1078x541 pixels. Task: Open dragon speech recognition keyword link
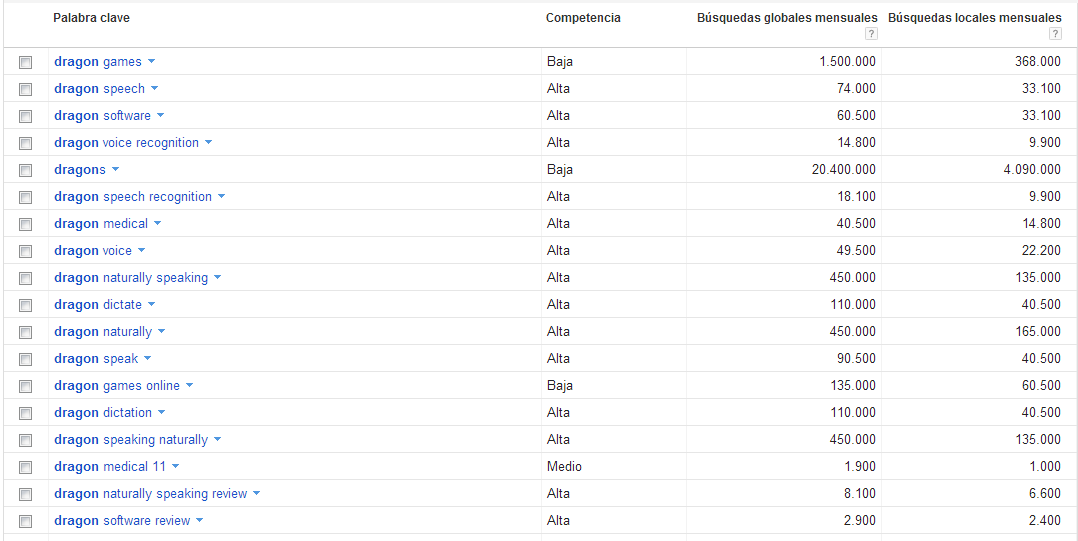coord(133,197)
